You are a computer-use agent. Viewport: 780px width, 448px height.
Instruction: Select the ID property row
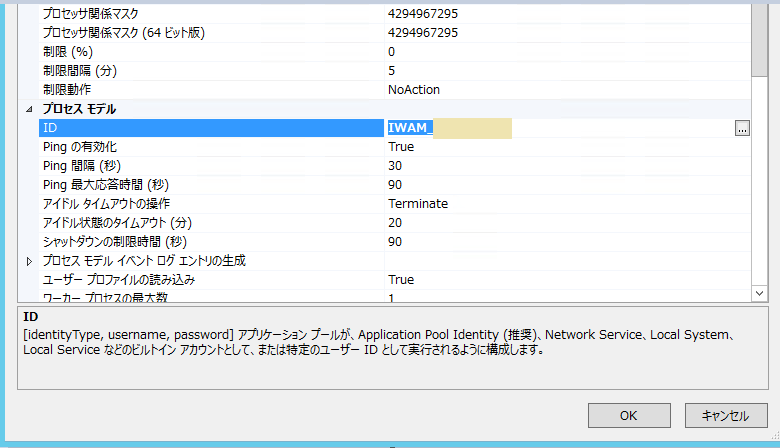(211, 128)
